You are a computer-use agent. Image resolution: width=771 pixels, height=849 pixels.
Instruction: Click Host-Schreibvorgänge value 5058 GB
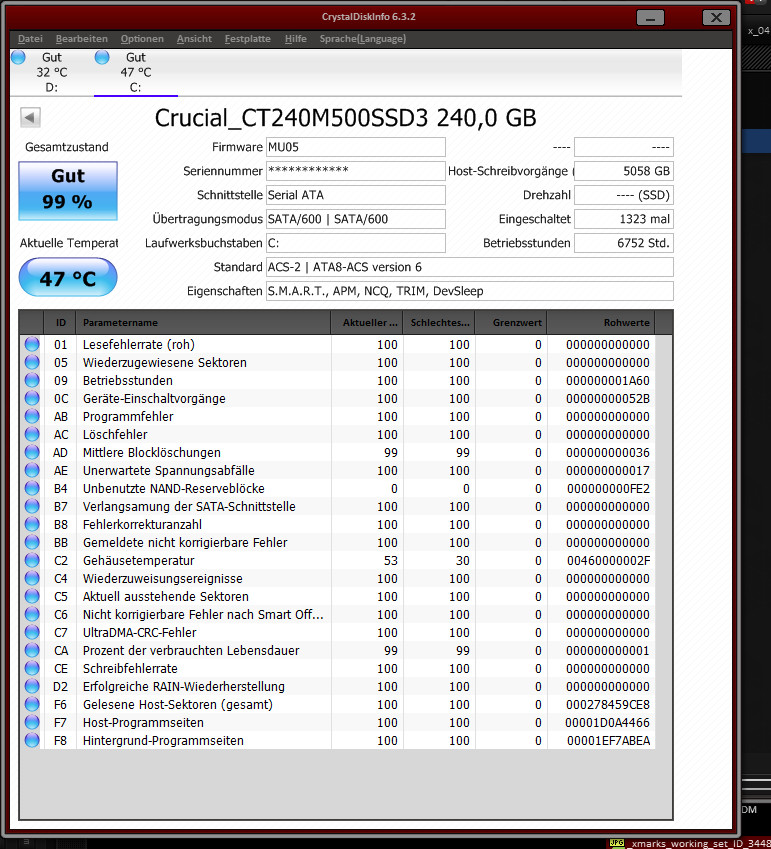(624, 171)
